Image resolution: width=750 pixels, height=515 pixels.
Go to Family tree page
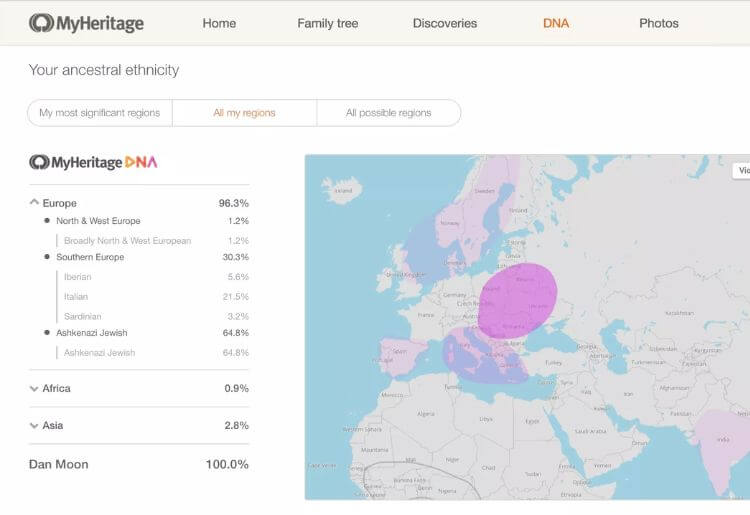click(327, 23)
